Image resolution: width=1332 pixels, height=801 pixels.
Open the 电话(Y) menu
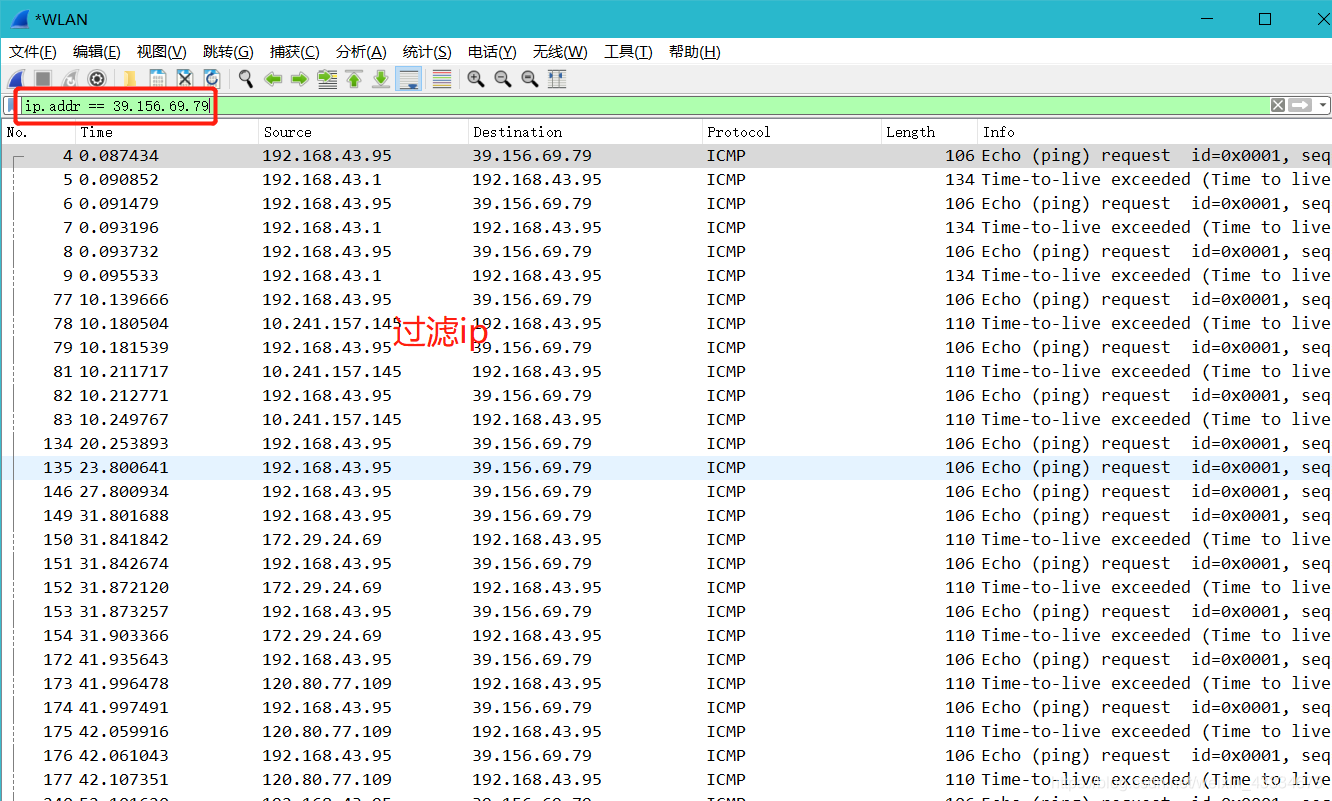click(x=492, y=52)
